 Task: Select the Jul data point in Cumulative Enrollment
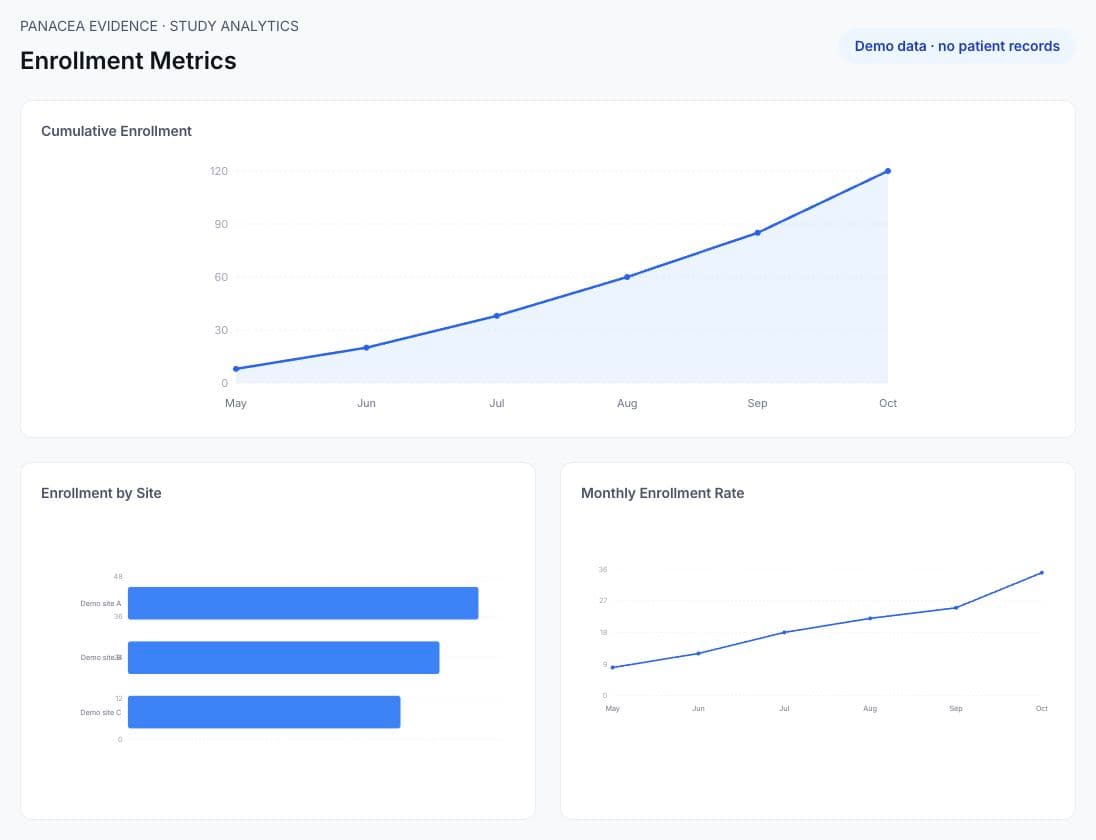click(497, 316)
